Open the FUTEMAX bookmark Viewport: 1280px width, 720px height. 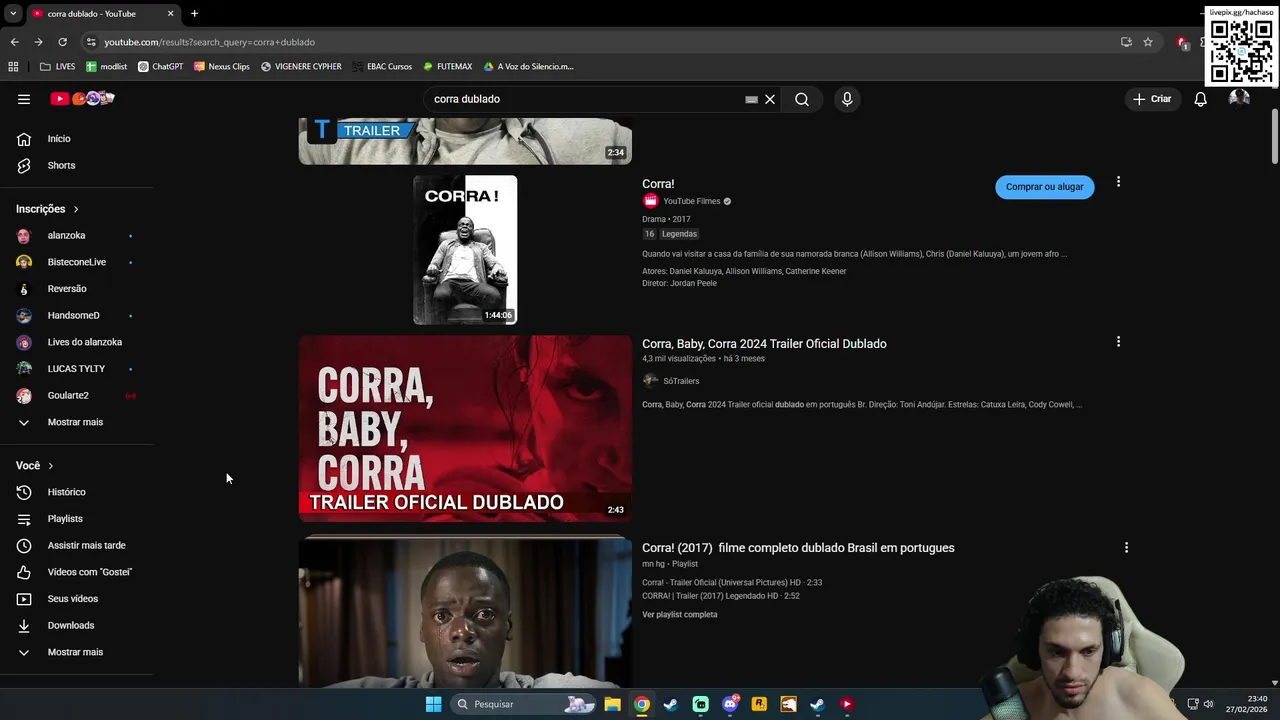(447, 66)
